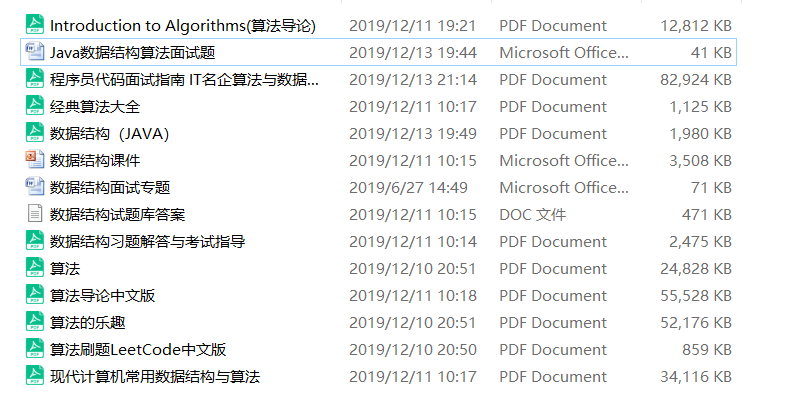Viewport: 810px width, 408px height.
Task: Click the Word icon of 数据结构面试专题
Action: tap(35, 187)
